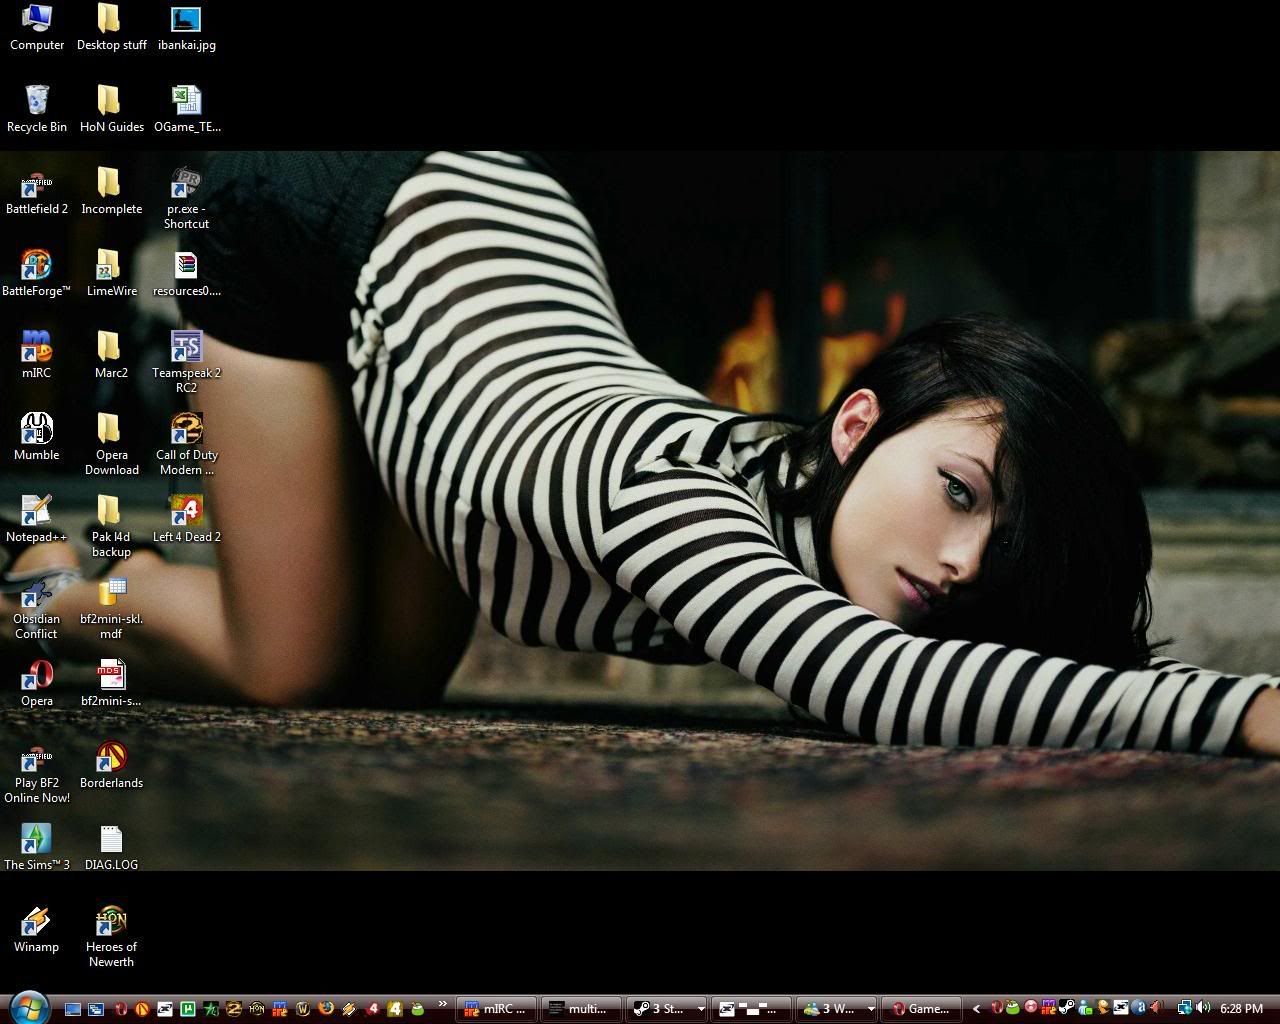This screenshot has width=1280, height=1024.
Task: Launch Call of Duty Modern shortcut
Action: point(186,444)
